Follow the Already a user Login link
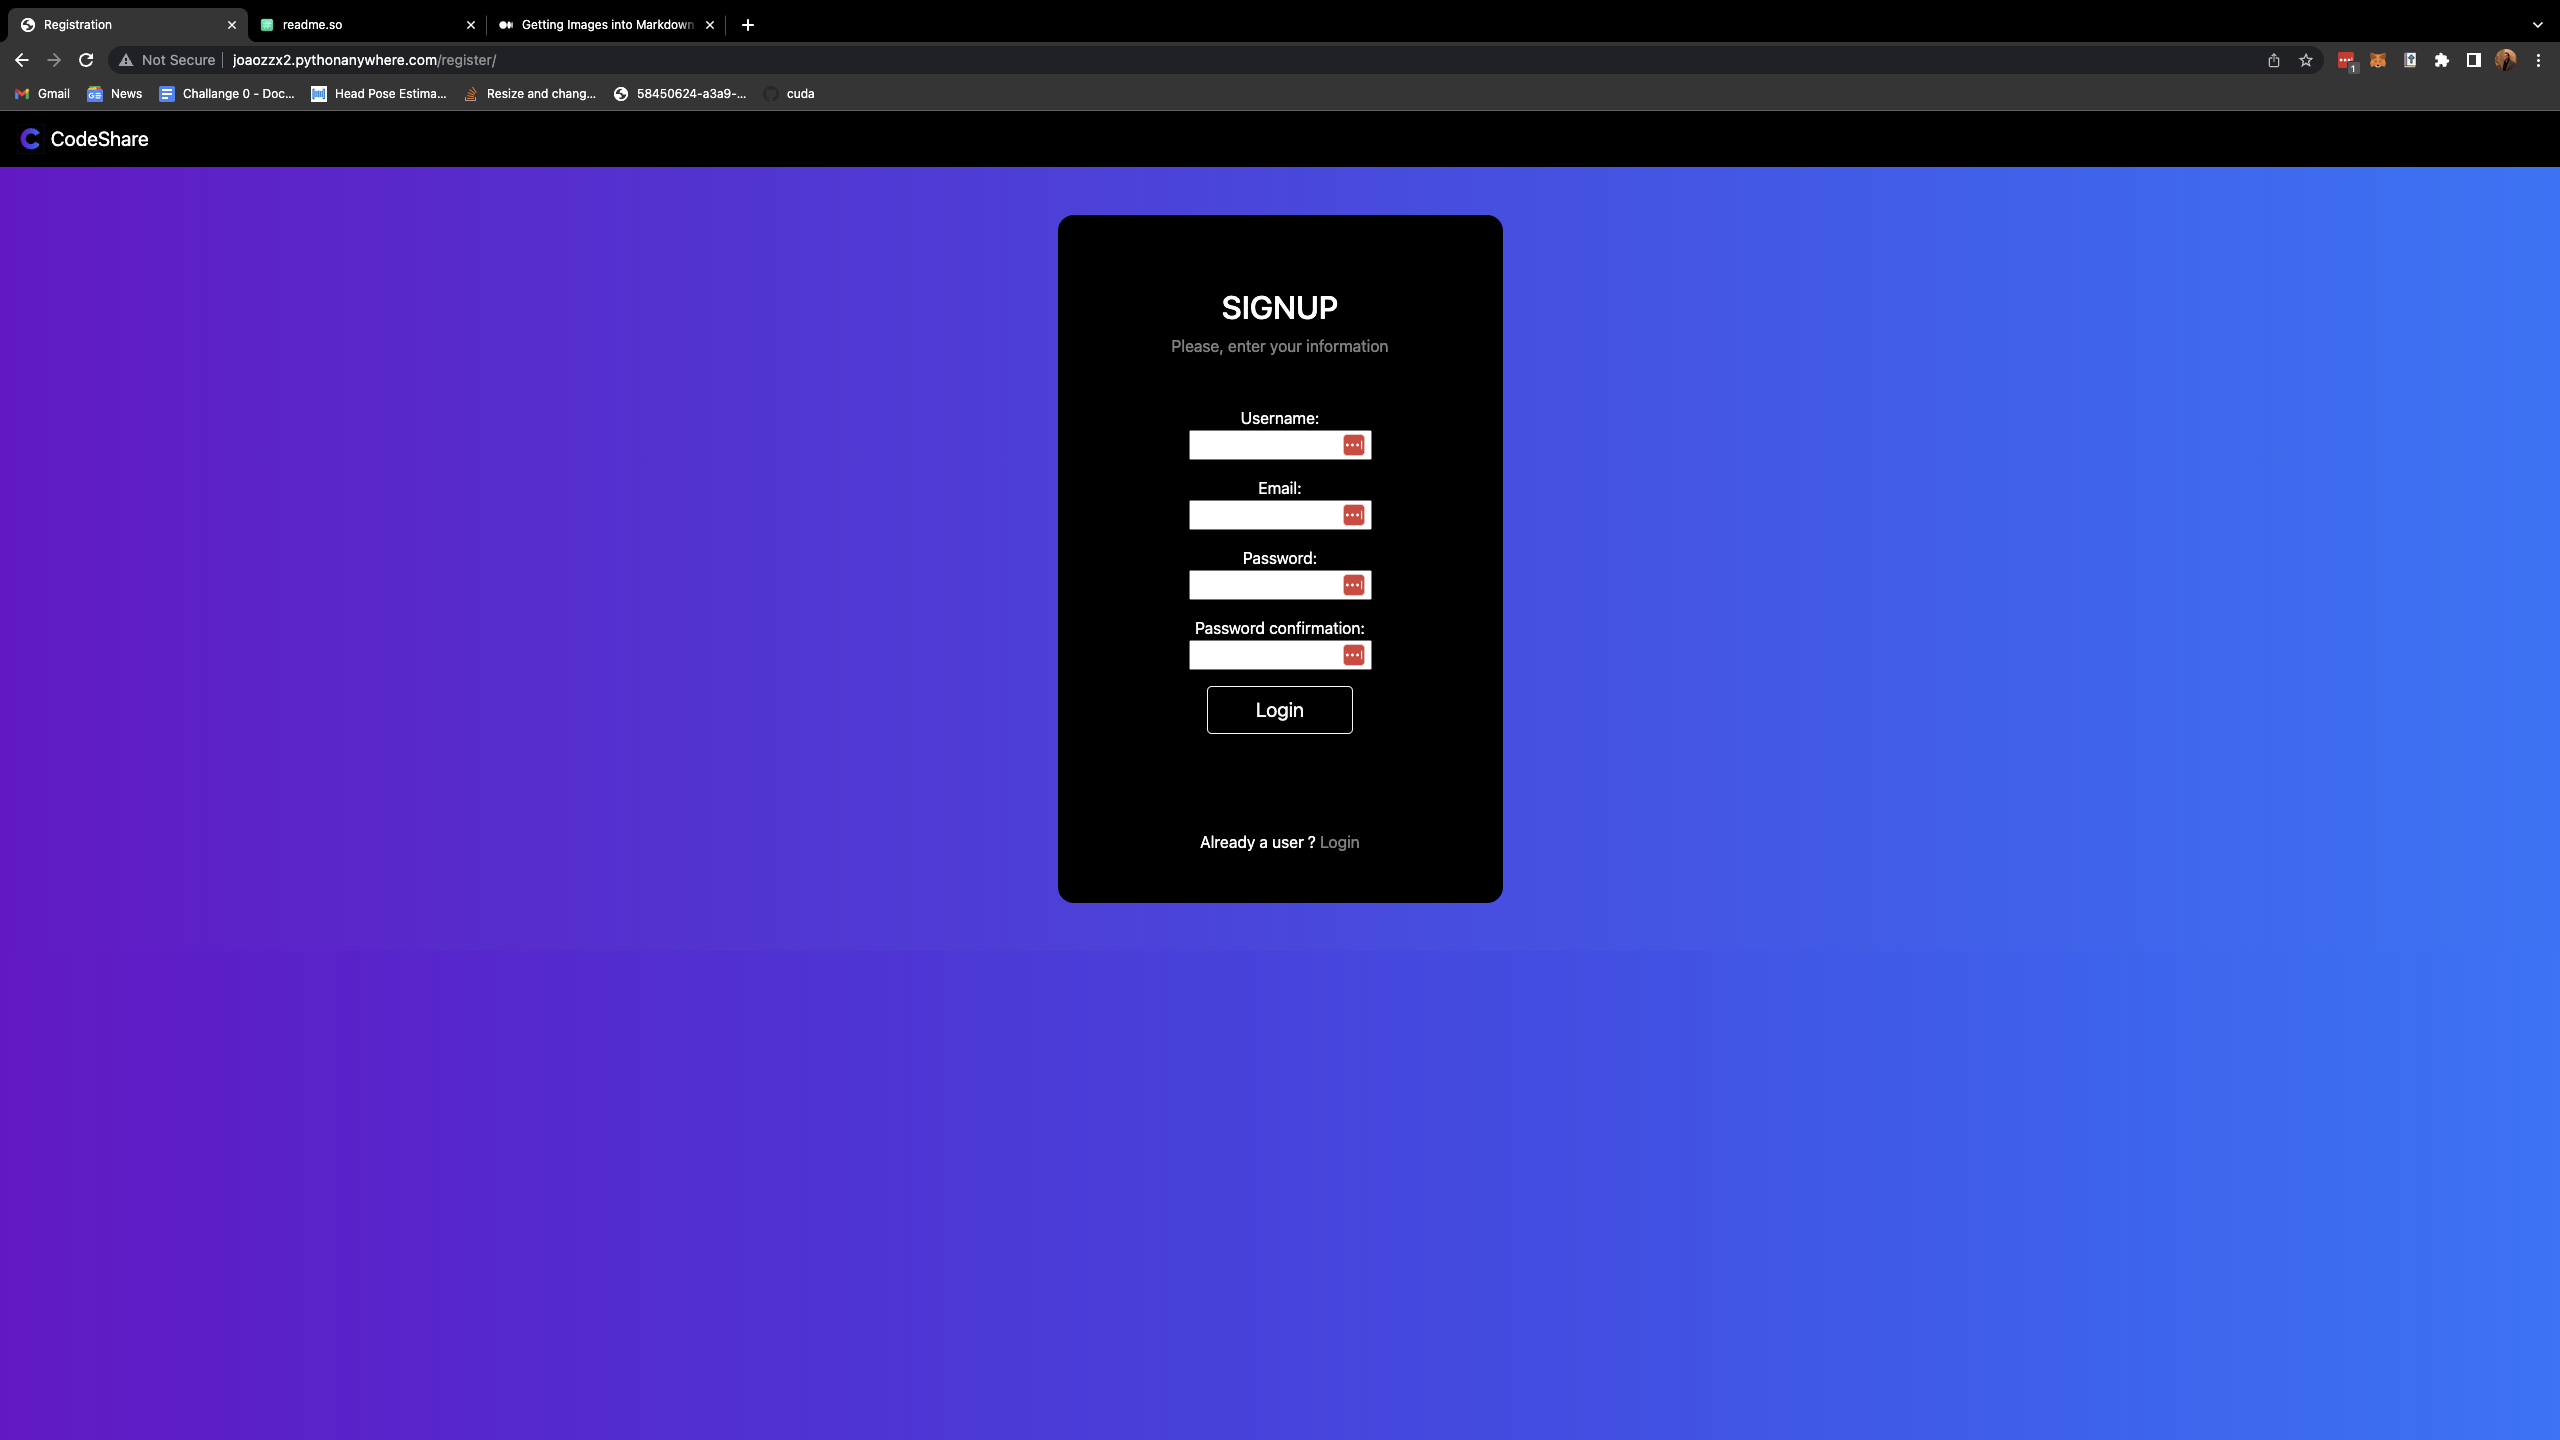 click(1339, 842)
